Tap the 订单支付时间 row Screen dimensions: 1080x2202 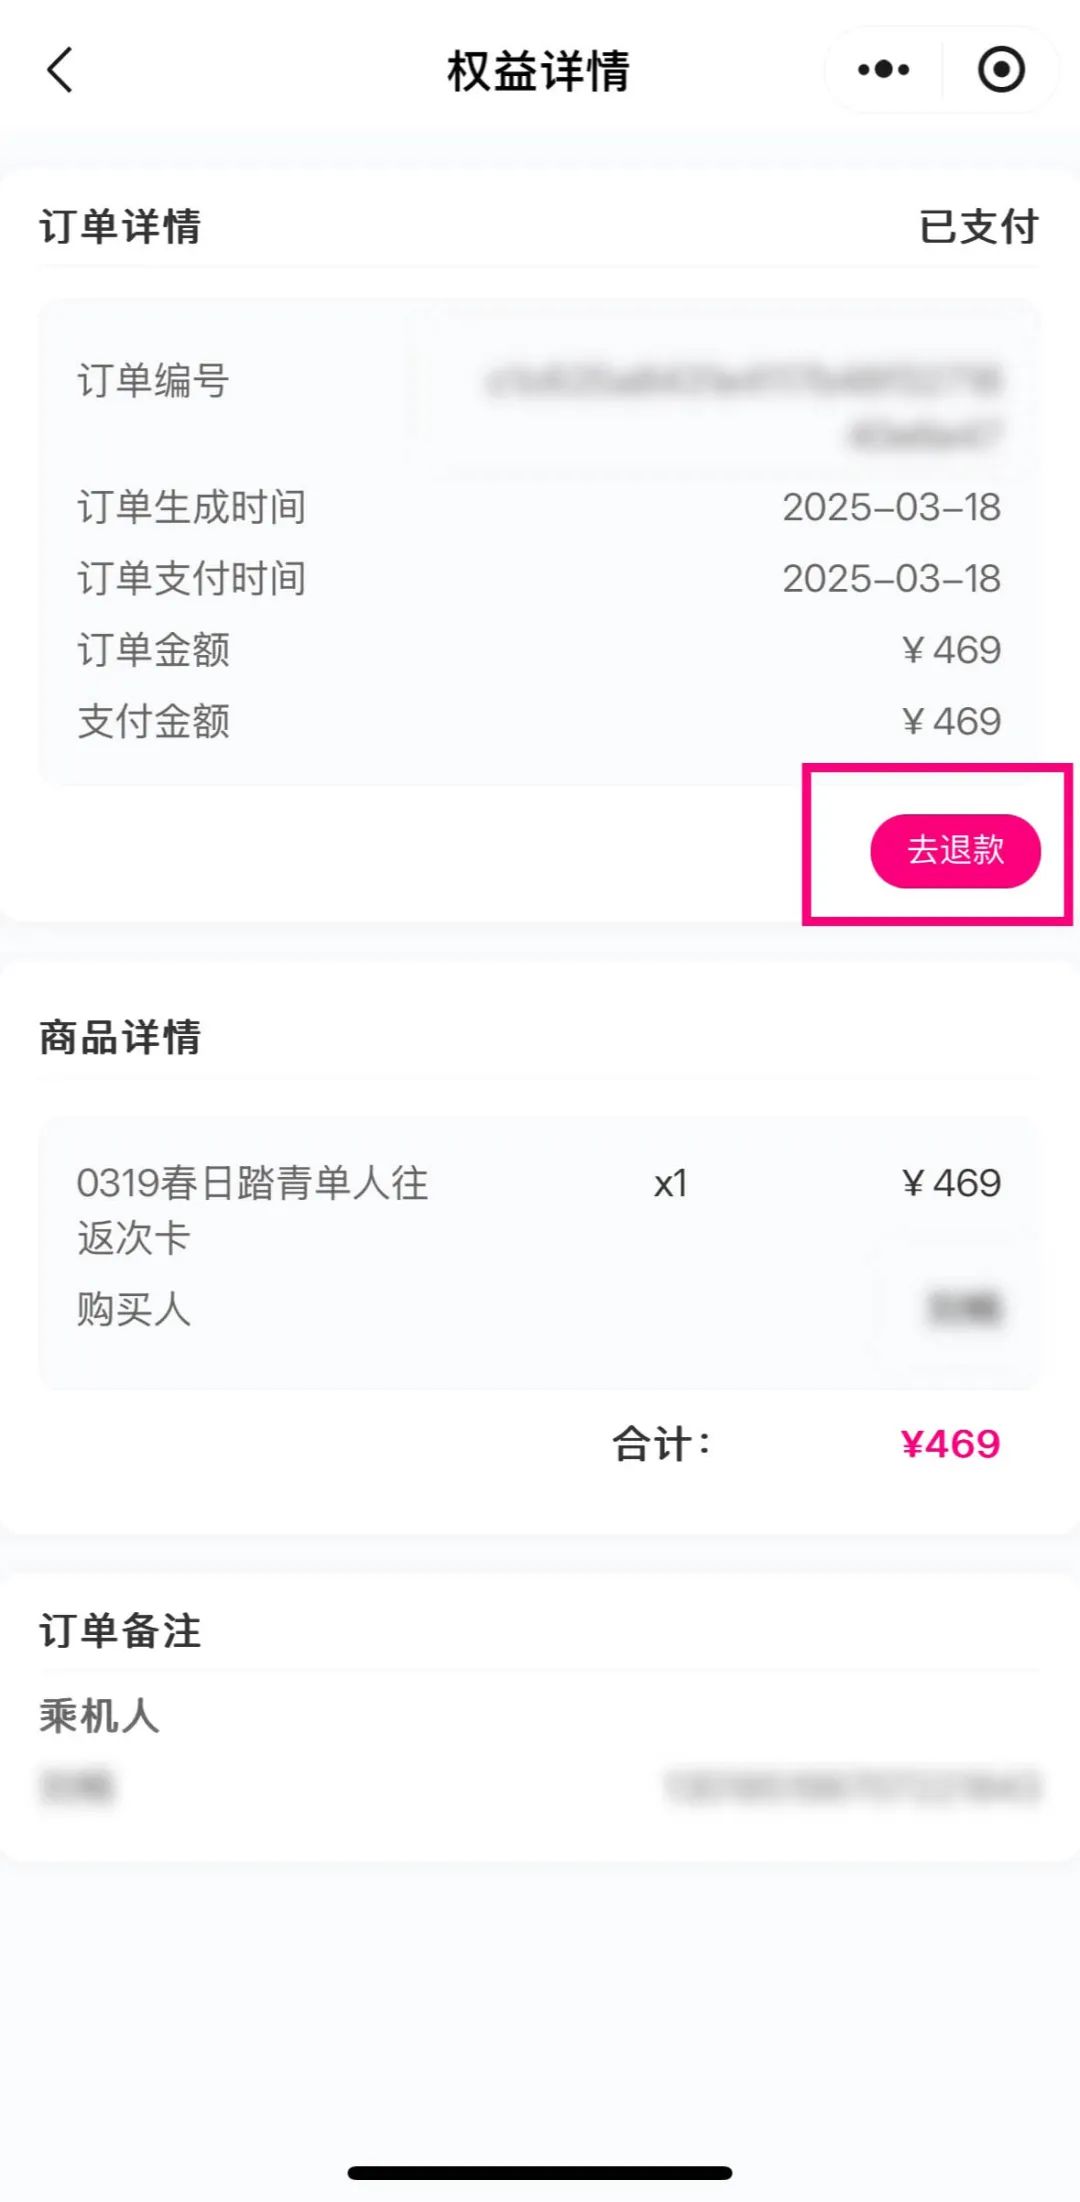click(540, 578)
